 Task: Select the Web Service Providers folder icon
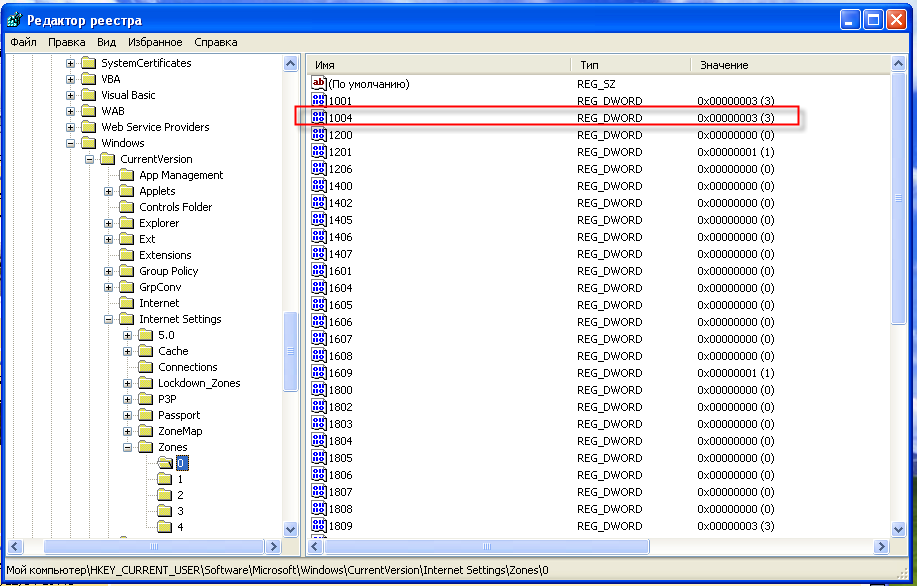[x=88, y=126]
